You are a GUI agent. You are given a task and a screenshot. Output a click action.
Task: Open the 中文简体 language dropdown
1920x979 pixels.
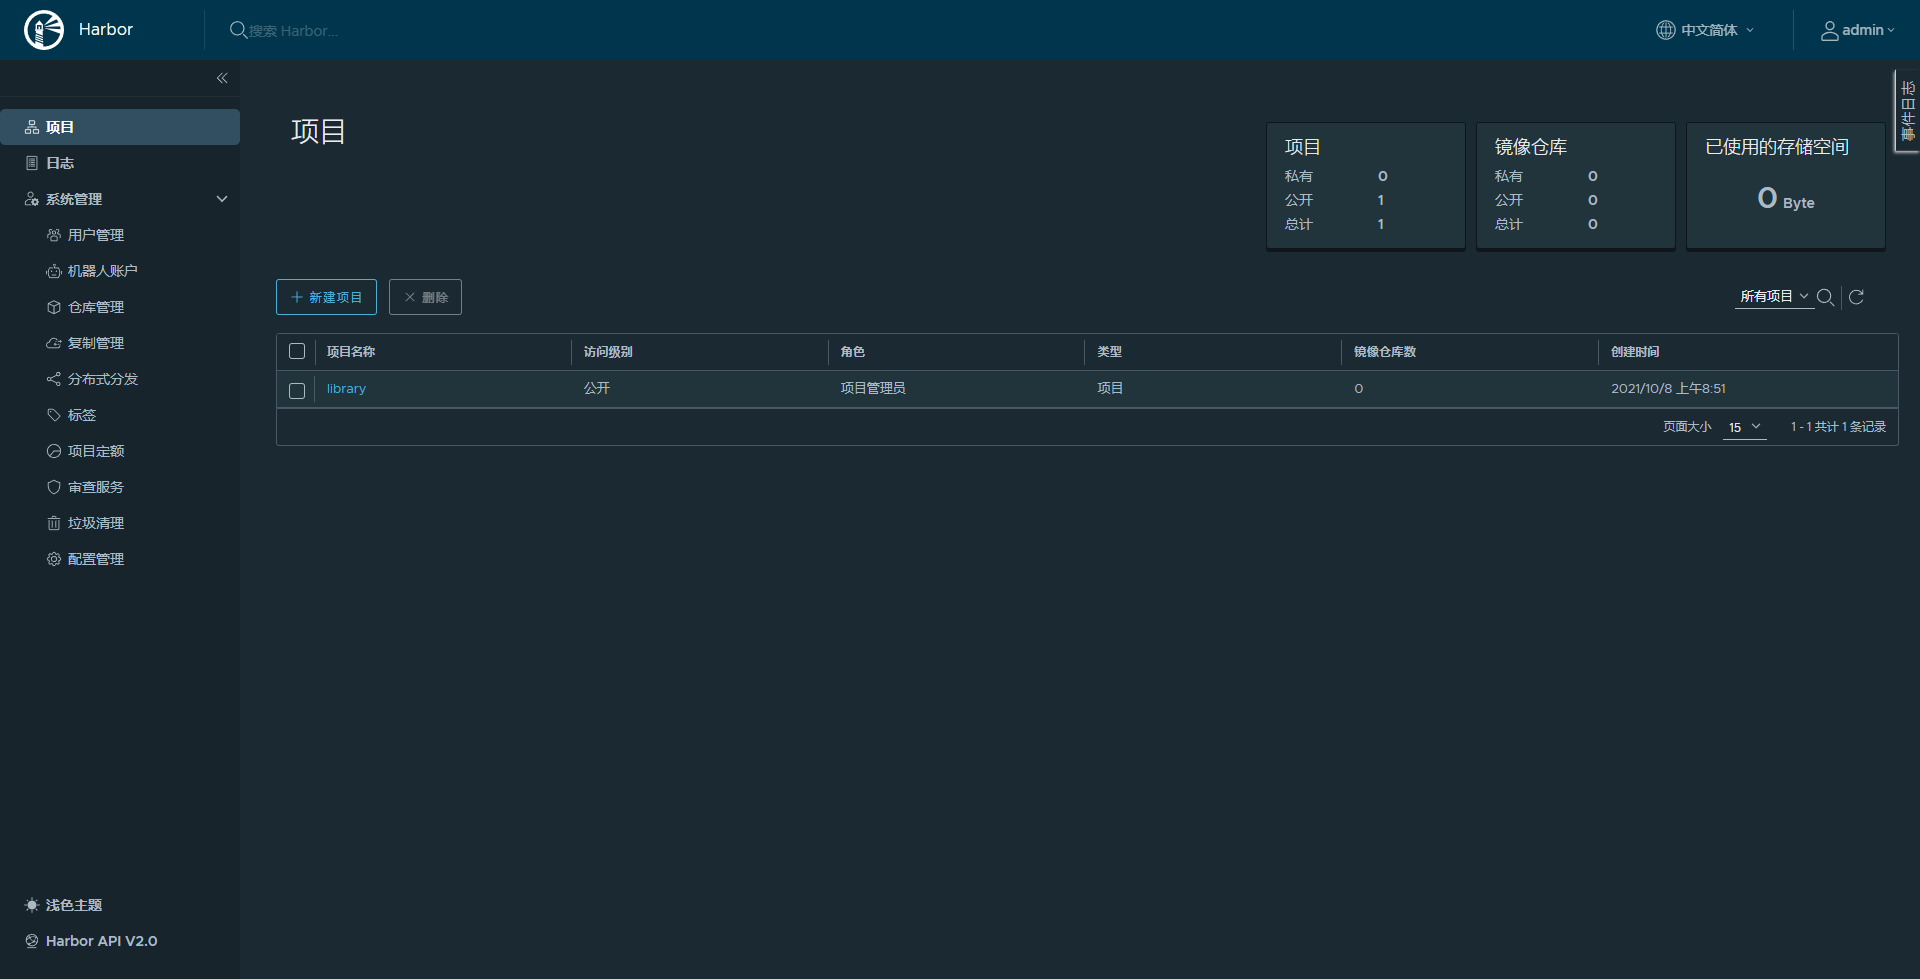point(1706,30)
